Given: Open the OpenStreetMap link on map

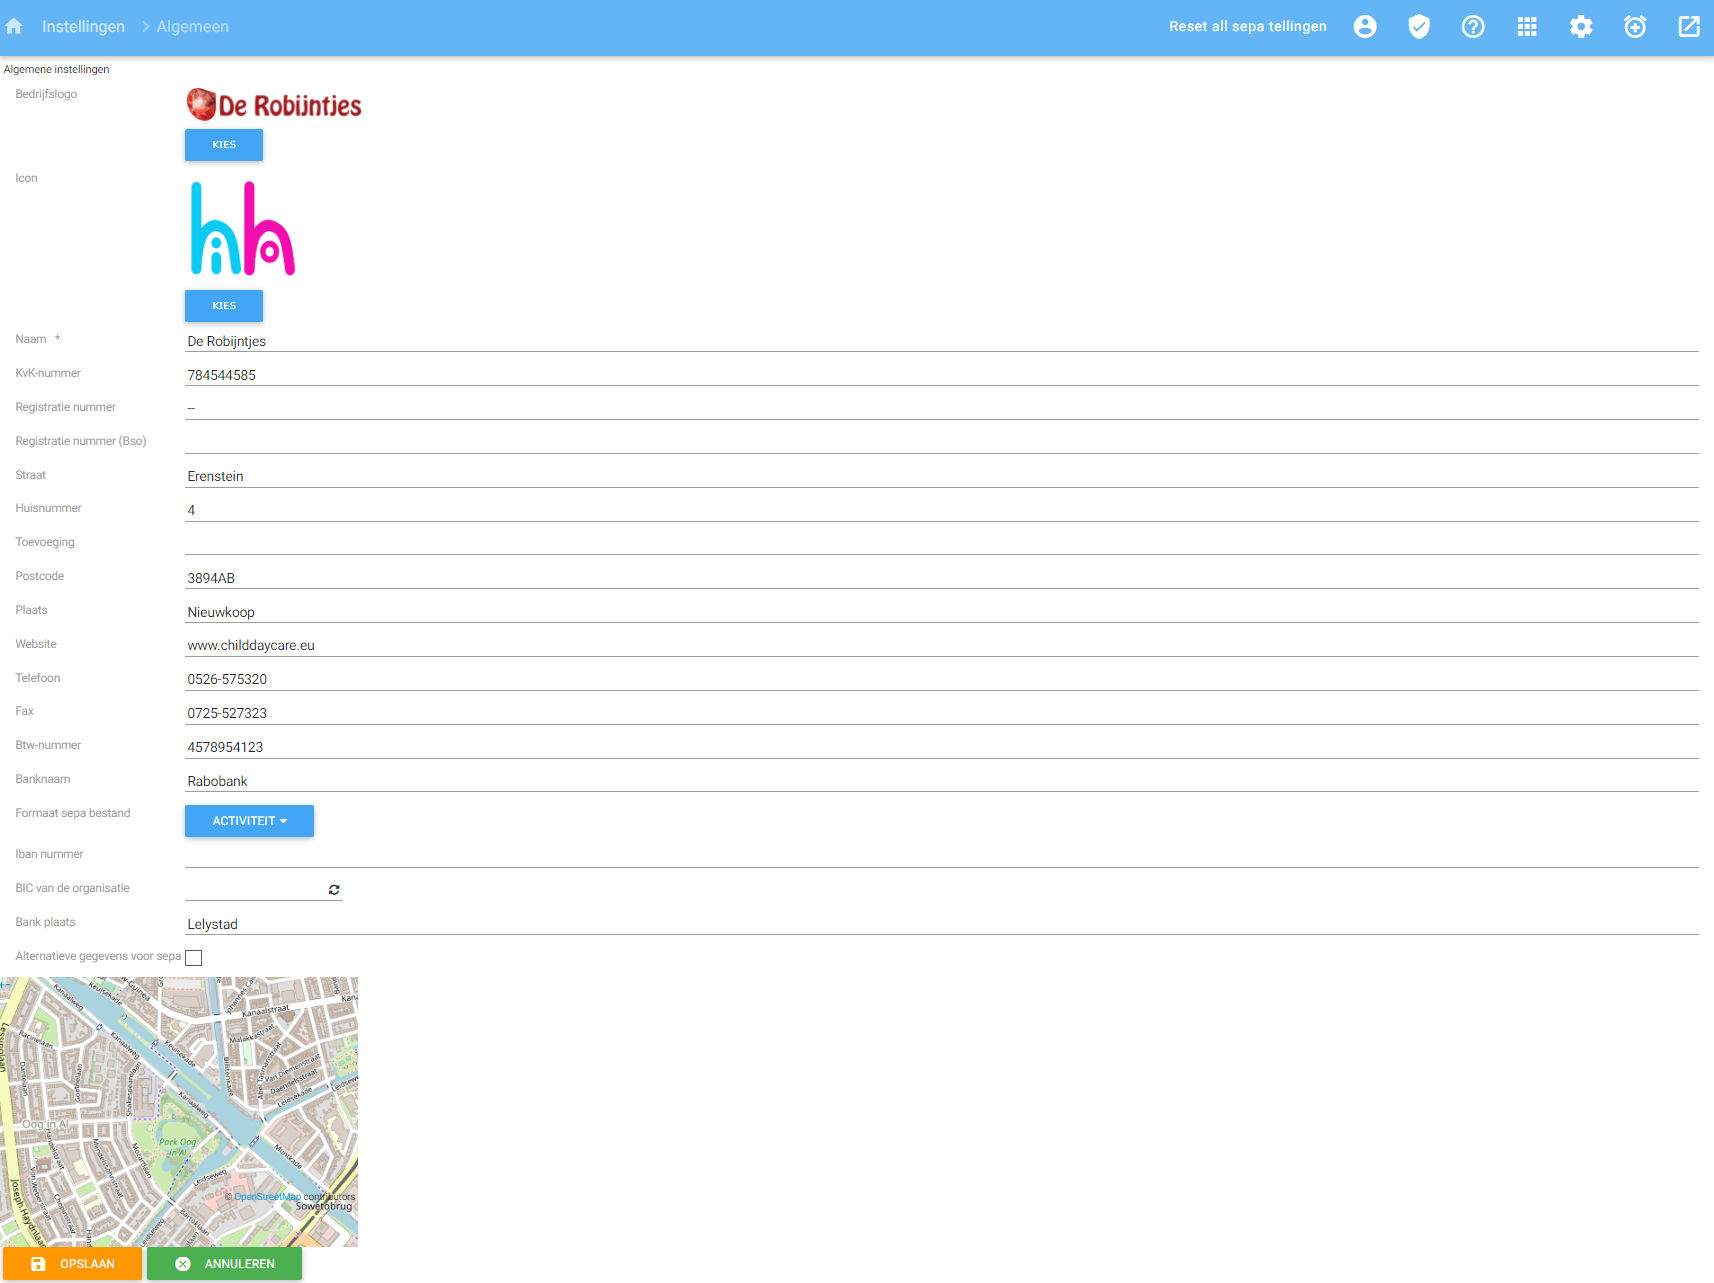Looking at the screenshot, I should (267, 1197).
